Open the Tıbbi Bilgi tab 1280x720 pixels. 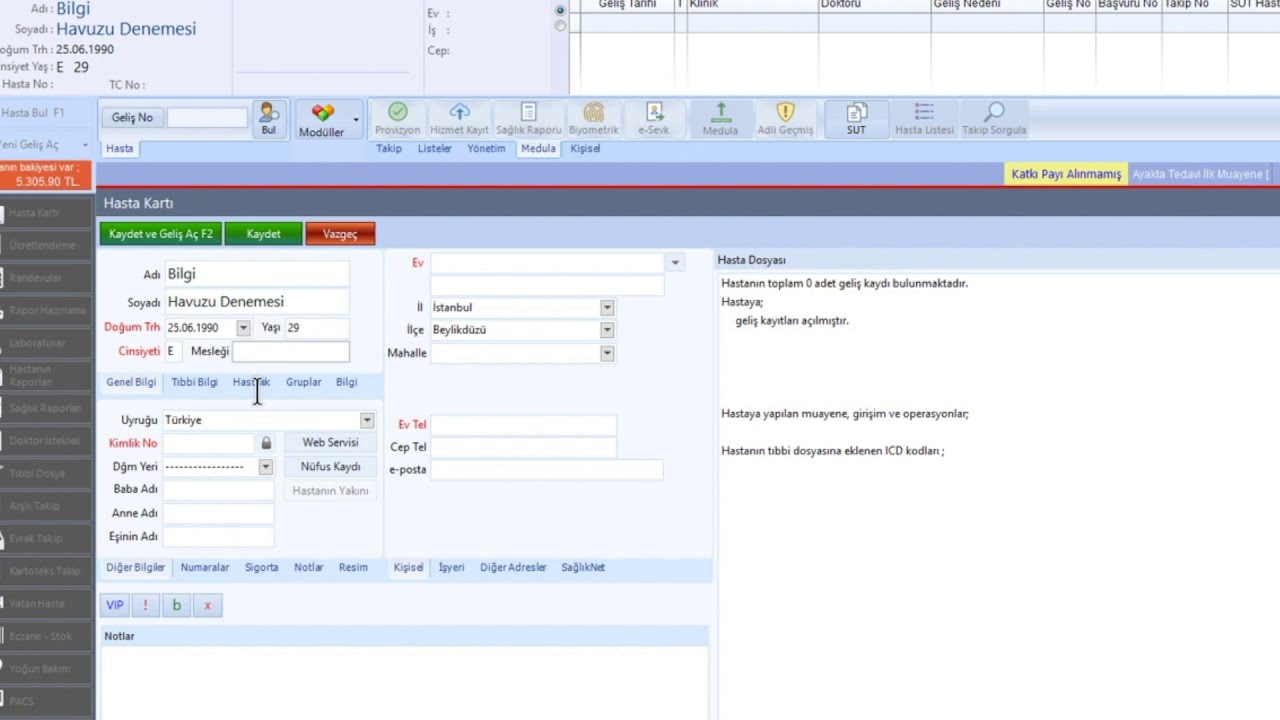[194, 382]
